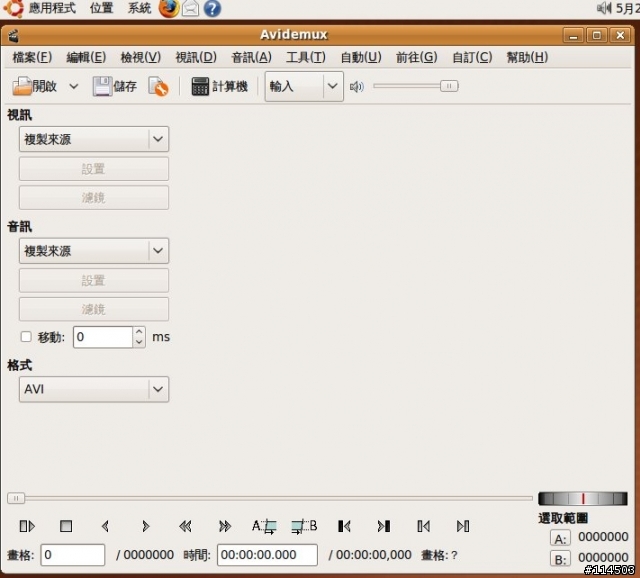Jump to previous keyframe
The image size is (640, 578).
point(185,526)
